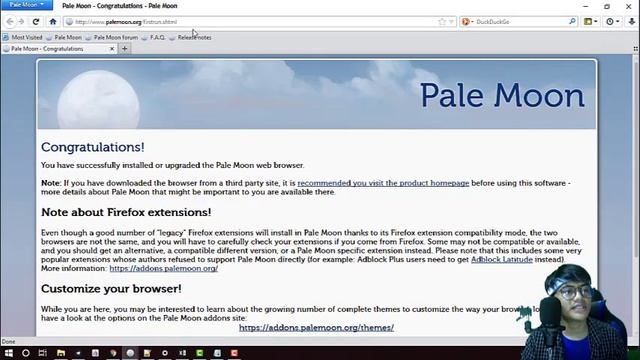Click the Pale Moon banner title
Image resolution: width=640 pixels, height=360 pixels.
coord(502,96)
